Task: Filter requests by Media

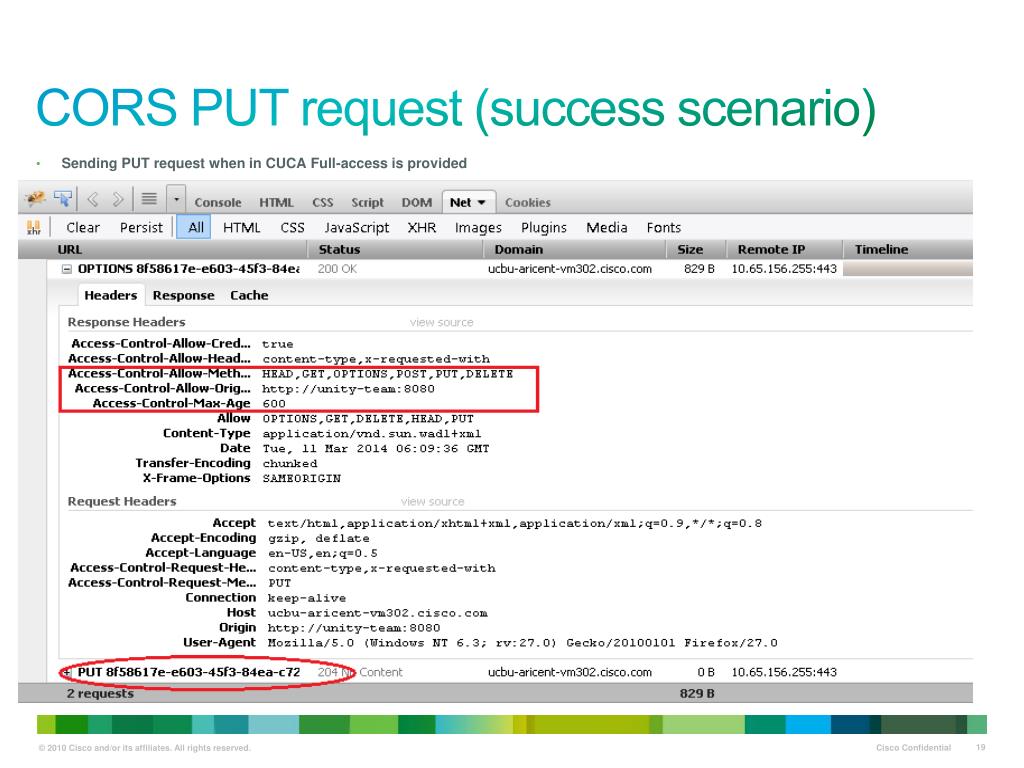Action: [x=607, y=227]
